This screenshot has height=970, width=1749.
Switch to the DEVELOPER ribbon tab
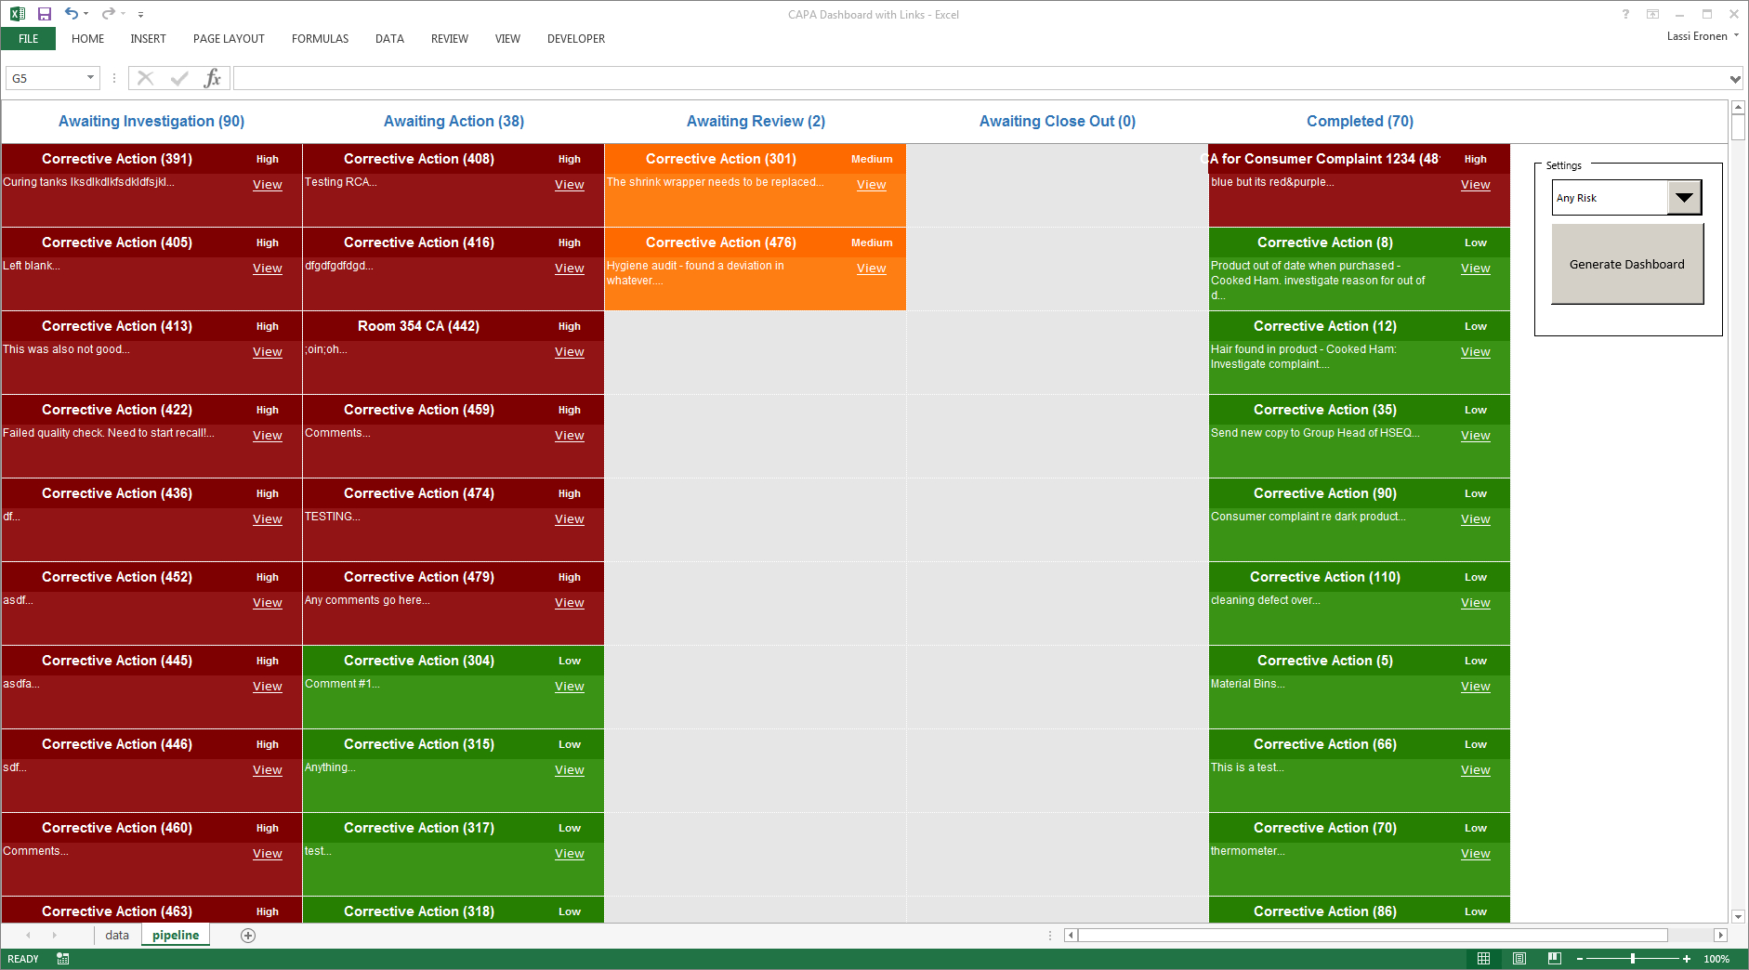pos(575,39)
